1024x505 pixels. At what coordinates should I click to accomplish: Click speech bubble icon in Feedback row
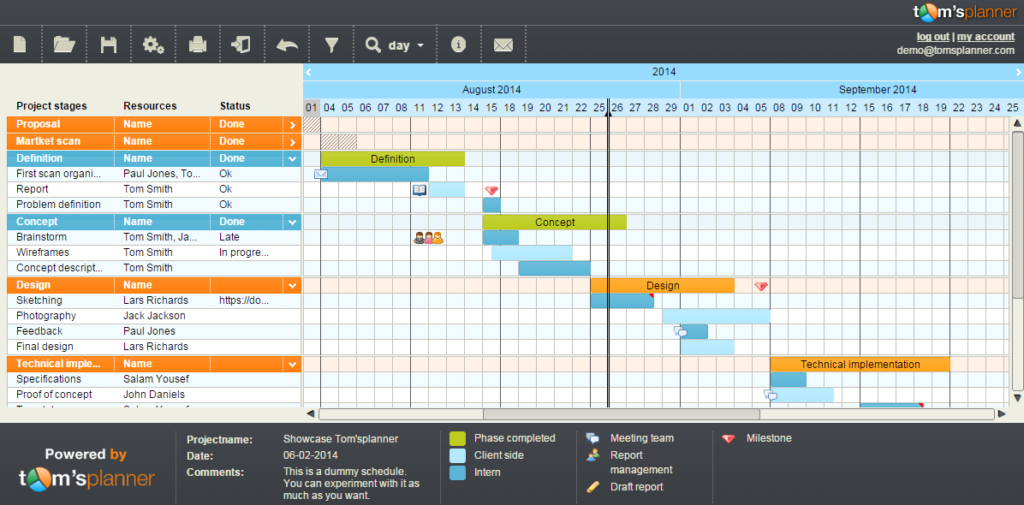(x=680, y=331)
